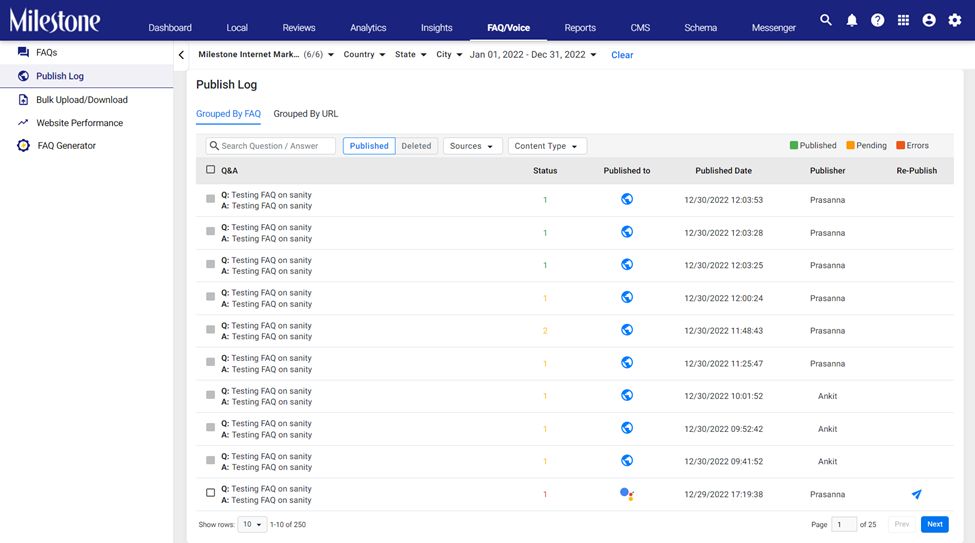
Task: Check the row published at 12:00:24
Action: point(210,297)
